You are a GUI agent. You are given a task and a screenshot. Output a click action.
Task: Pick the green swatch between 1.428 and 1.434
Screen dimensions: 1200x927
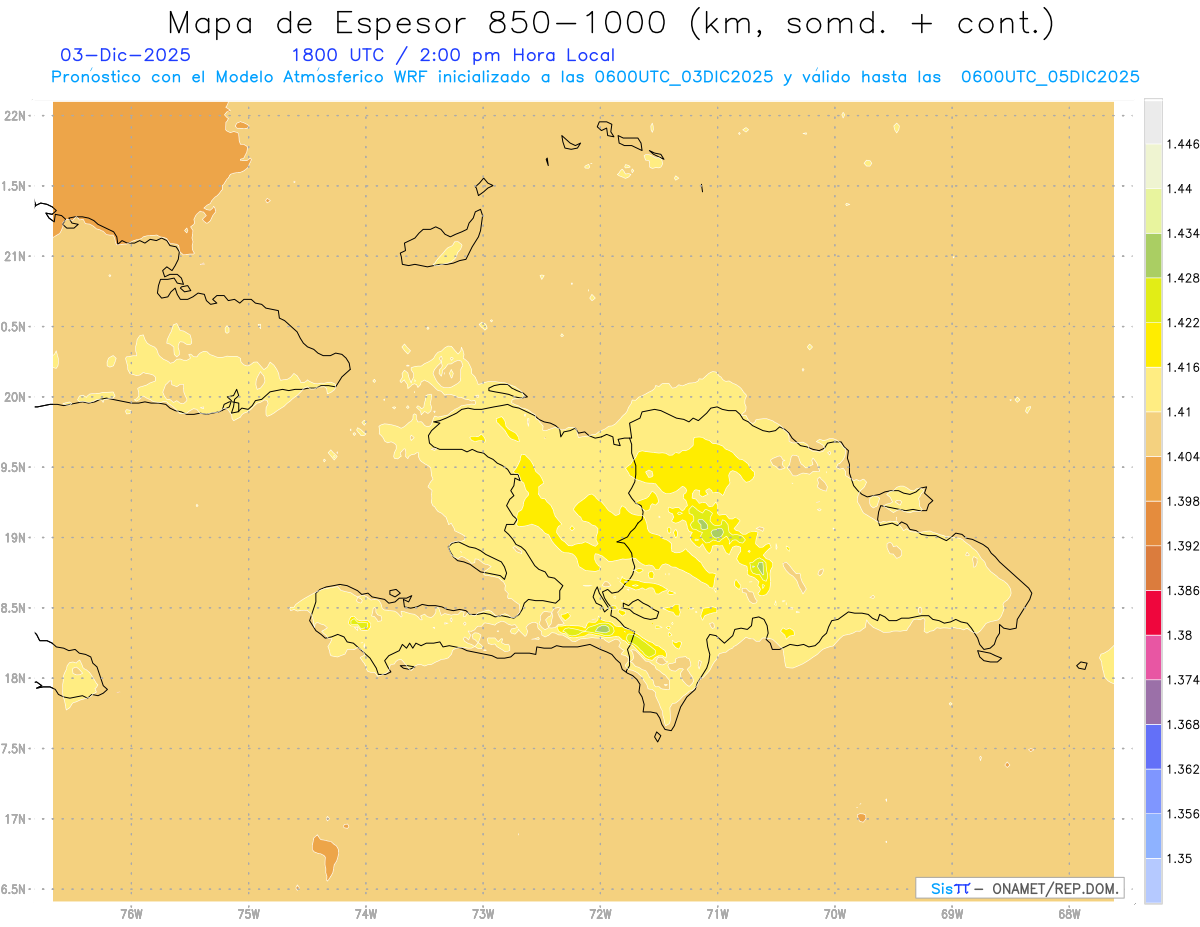coord(1153,255)
